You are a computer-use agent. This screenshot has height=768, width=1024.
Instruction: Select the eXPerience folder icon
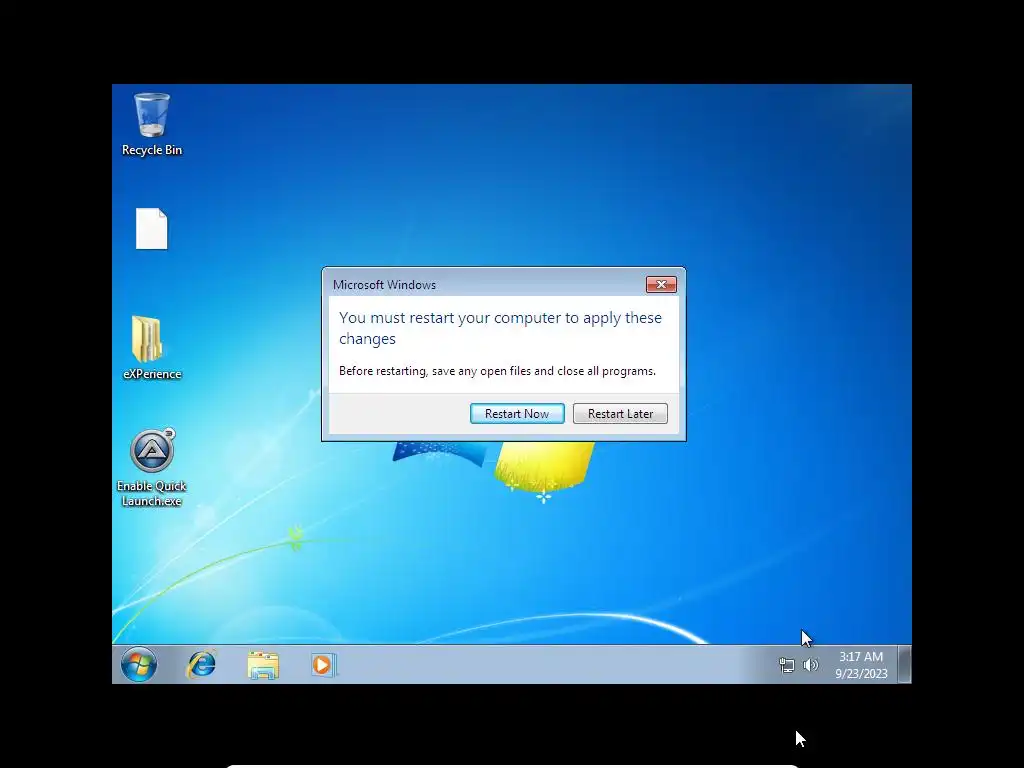tap(152, 348)
